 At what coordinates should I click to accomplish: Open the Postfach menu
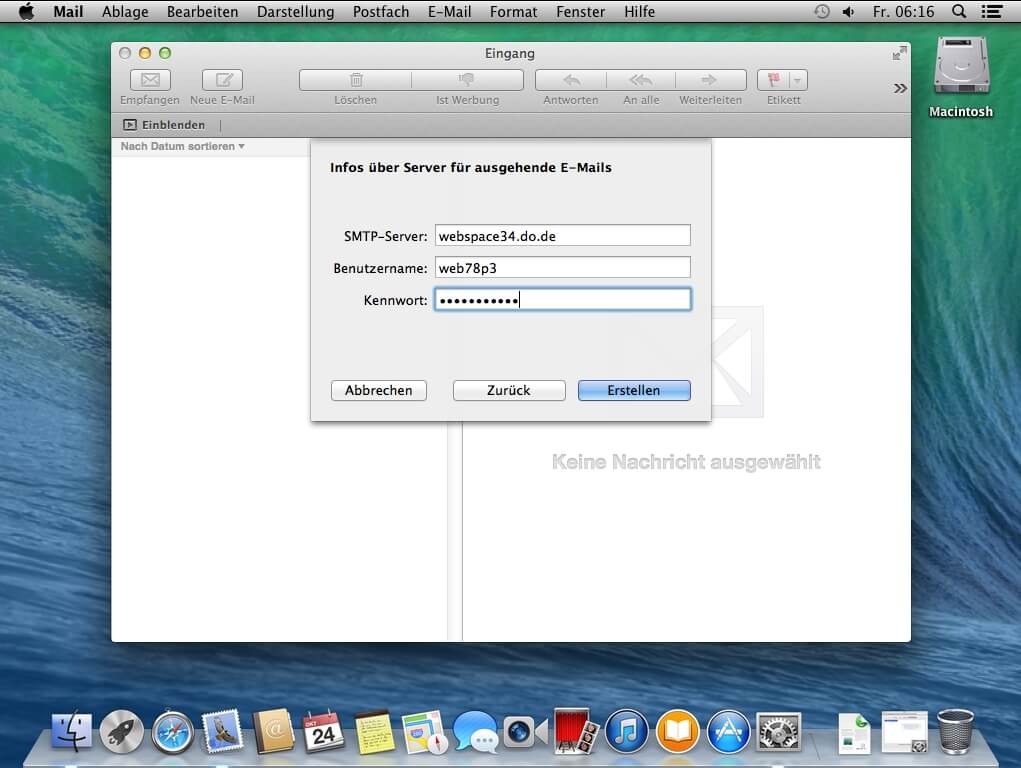coord(381,12)
